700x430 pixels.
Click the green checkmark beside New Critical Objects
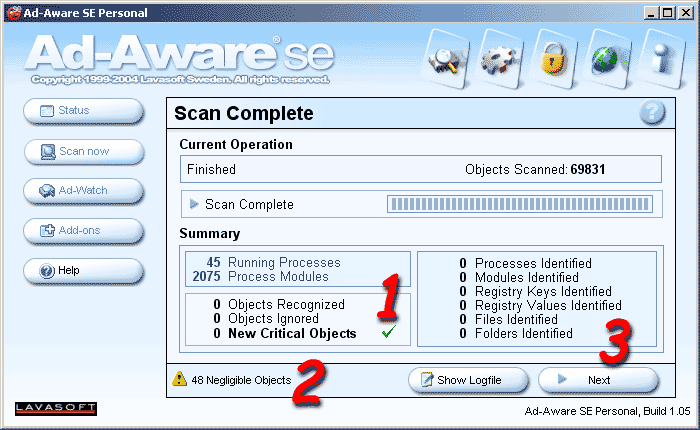(x=389, y=334)
